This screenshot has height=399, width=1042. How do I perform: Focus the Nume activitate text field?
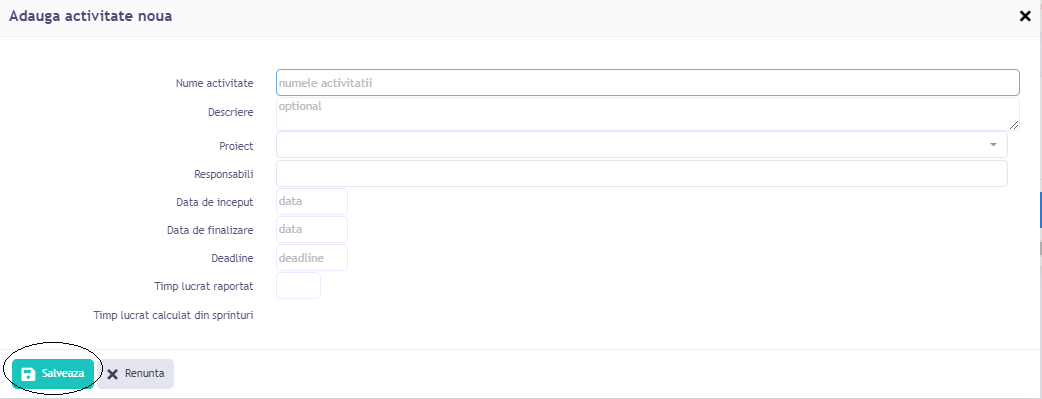(x=647, y=82)
